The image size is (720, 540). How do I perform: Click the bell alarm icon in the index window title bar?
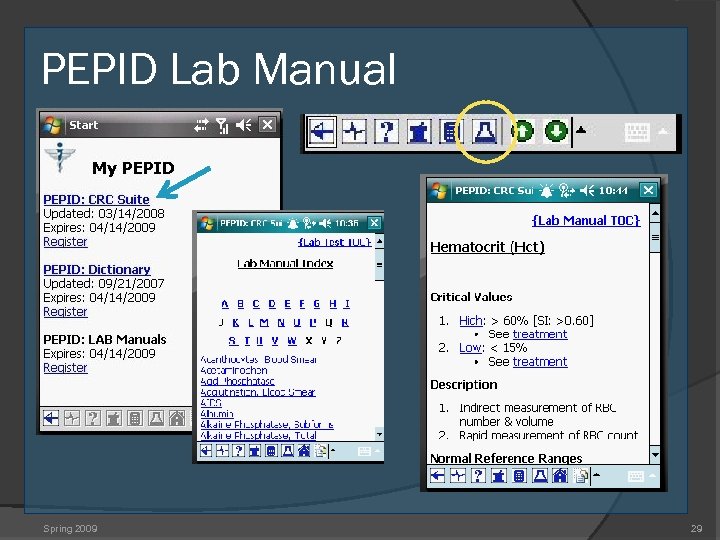tap(292, 223)
